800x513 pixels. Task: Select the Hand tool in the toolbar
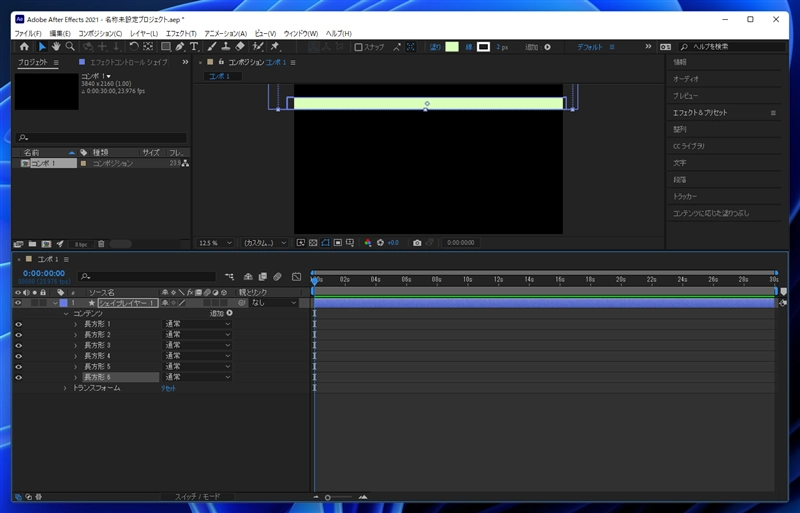point(56,46)
